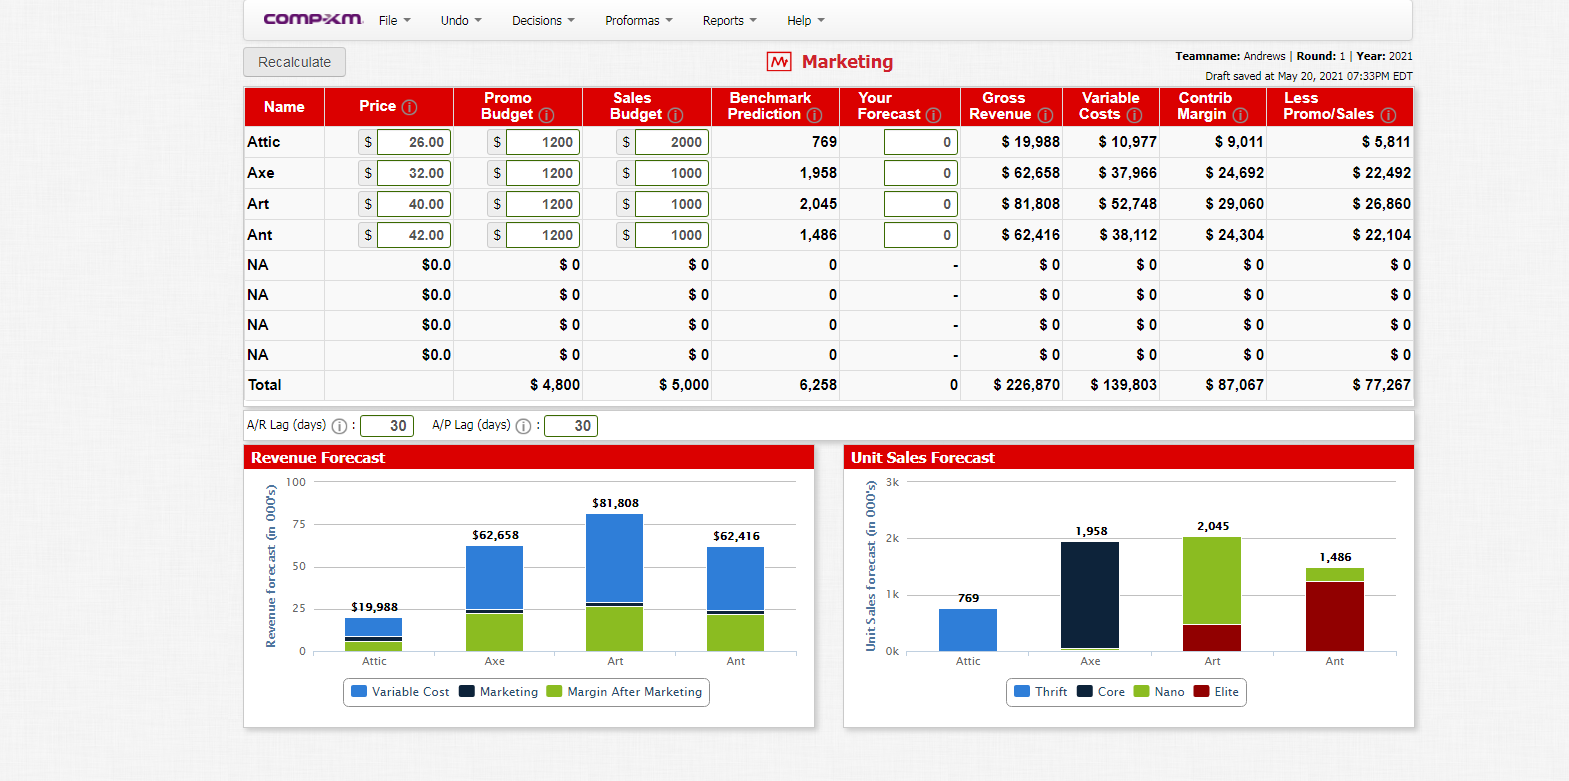The height and width of the screenshot is (781, 1569).
Task: Click the Art revenue bar $81,808
Action: click(x=615, y=582)
